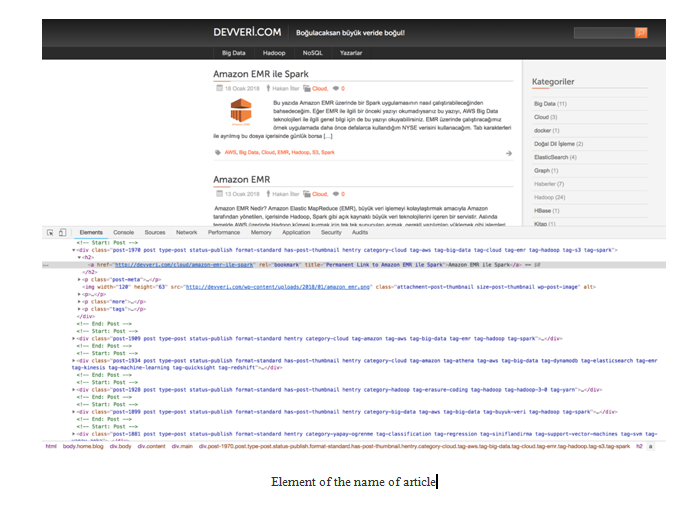Select the body.home.blog breadcrumb item
Screen dimensions: 699x512
[x=83, y=446]
